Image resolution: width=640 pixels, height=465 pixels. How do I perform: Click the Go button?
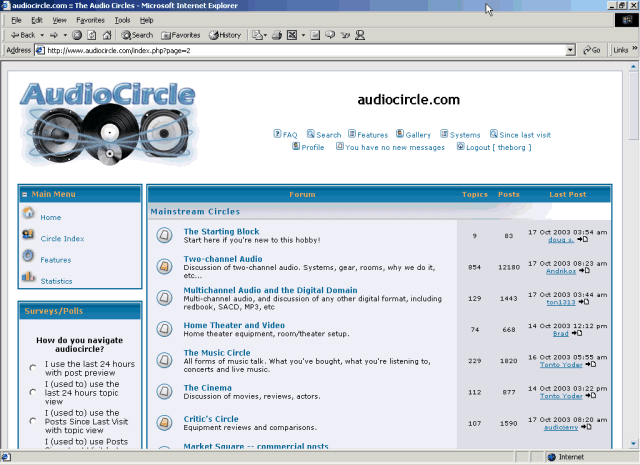(592, 50)
